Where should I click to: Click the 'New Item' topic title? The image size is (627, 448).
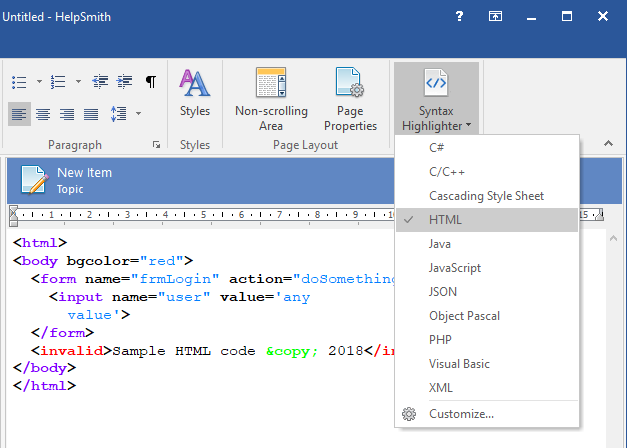tap(84, 173)
